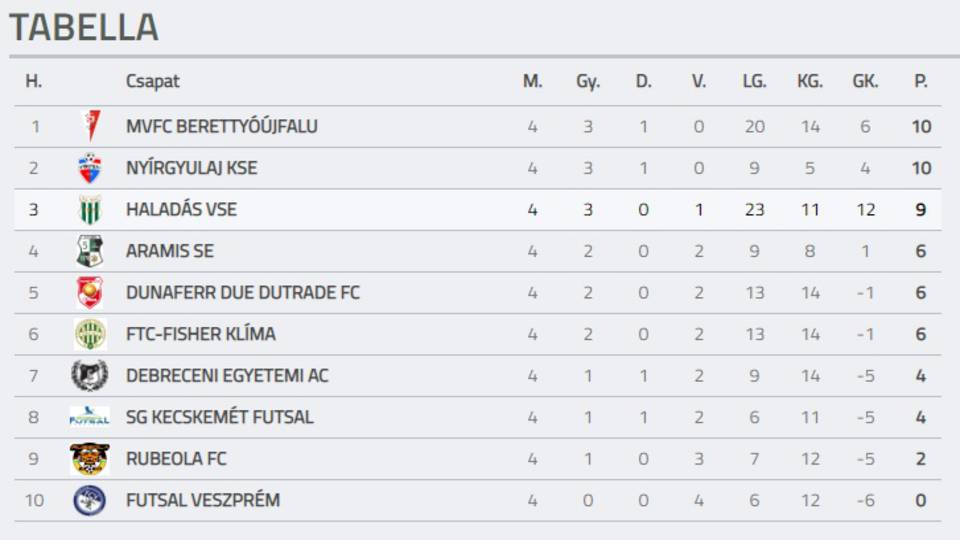
Task: Click the FTC-Fisher Klíma round logo
Action: (x=90, y=334)
